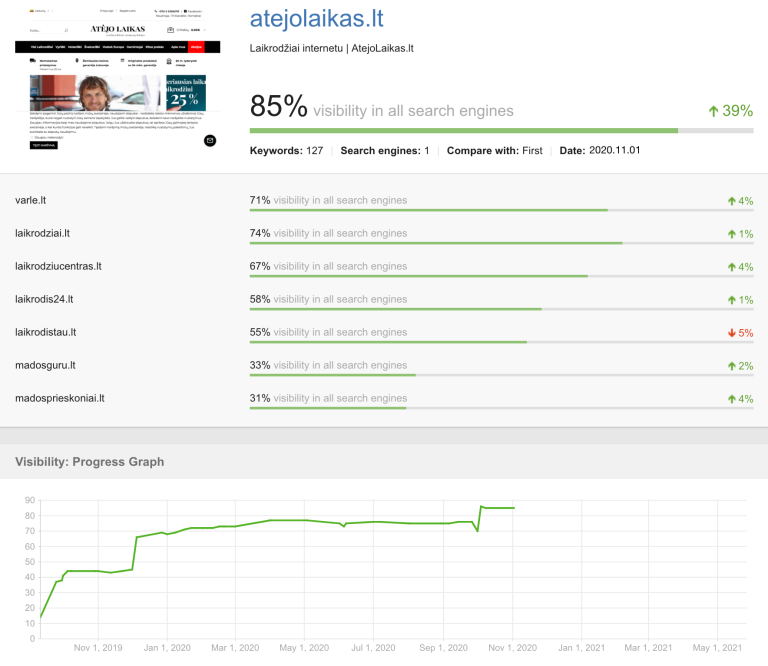Click the Nov 1, 2019 axis label
Image resolution: width=768 pixels, height=666 pixels.
point(98,648)
